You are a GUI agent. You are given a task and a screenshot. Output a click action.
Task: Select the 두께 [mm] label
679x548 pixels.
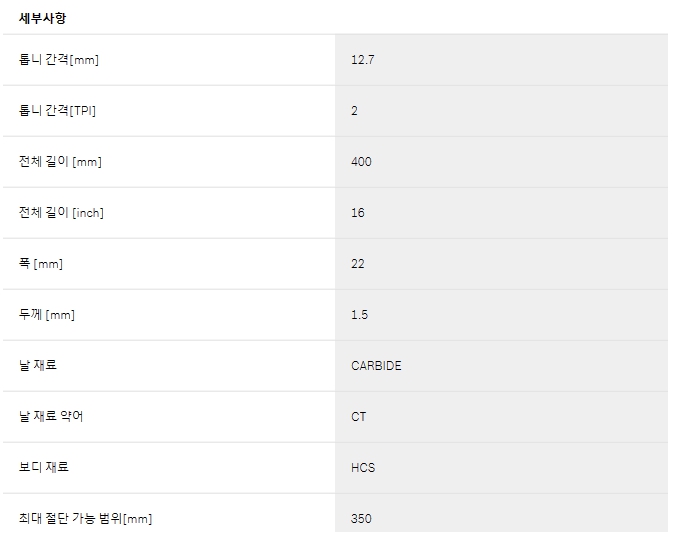coord(47,315)
